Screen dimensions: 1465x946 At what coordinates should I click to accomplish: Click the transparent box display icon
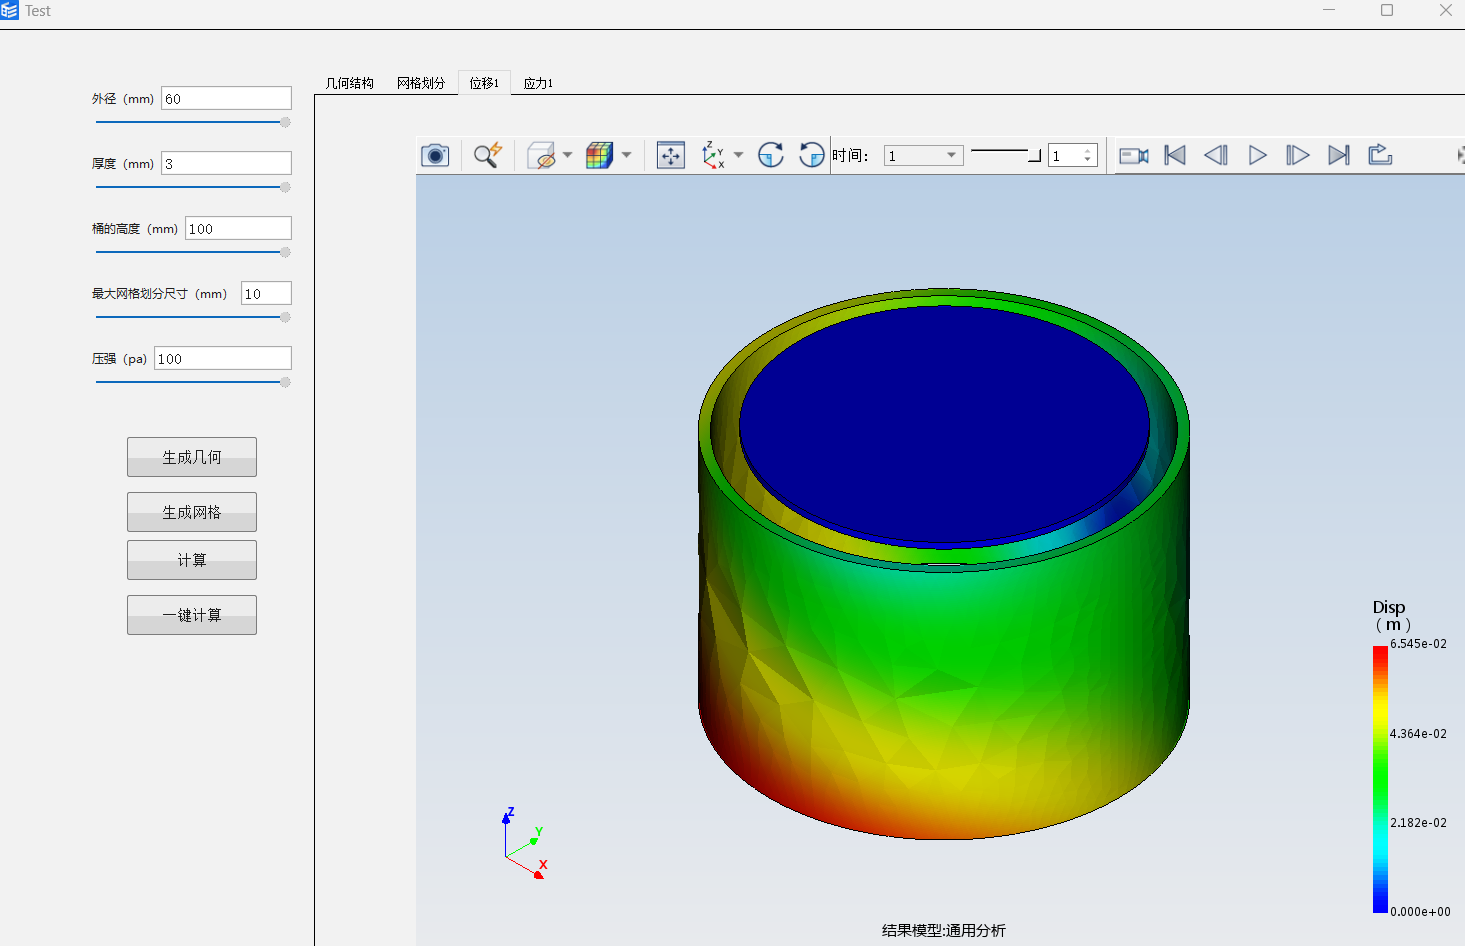pos(541,155)
